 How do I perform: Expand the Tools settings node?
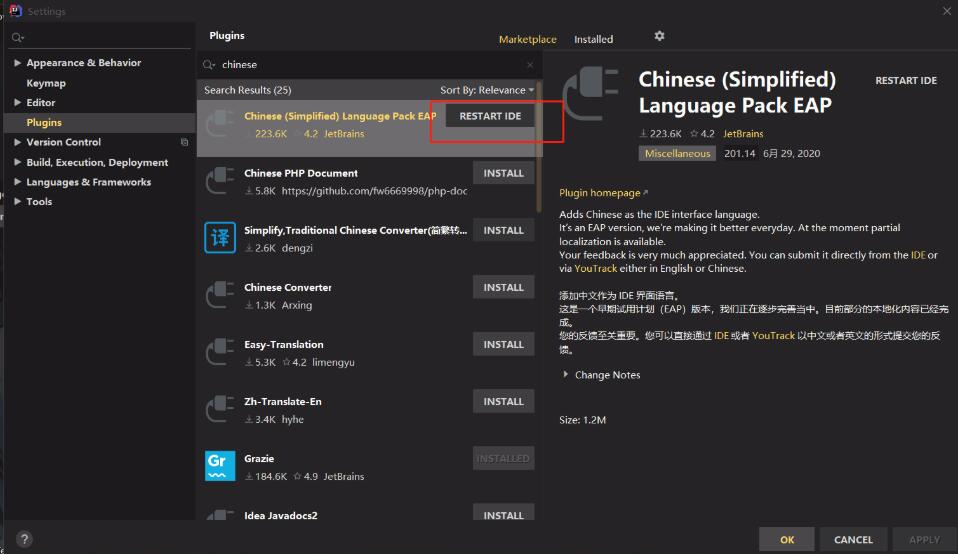point(17,201)
